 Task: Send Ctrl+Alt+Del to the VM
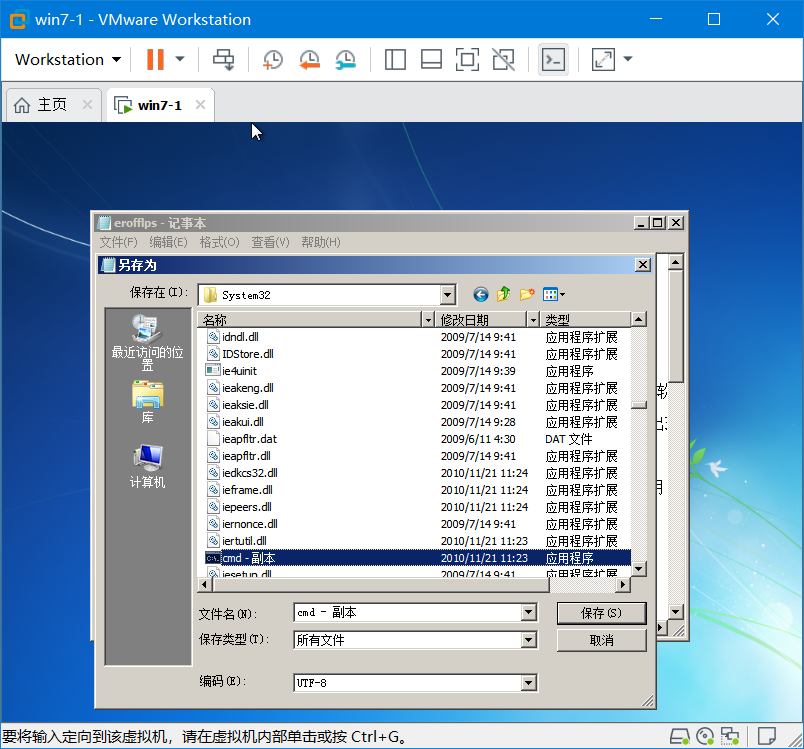click(224, 59)
